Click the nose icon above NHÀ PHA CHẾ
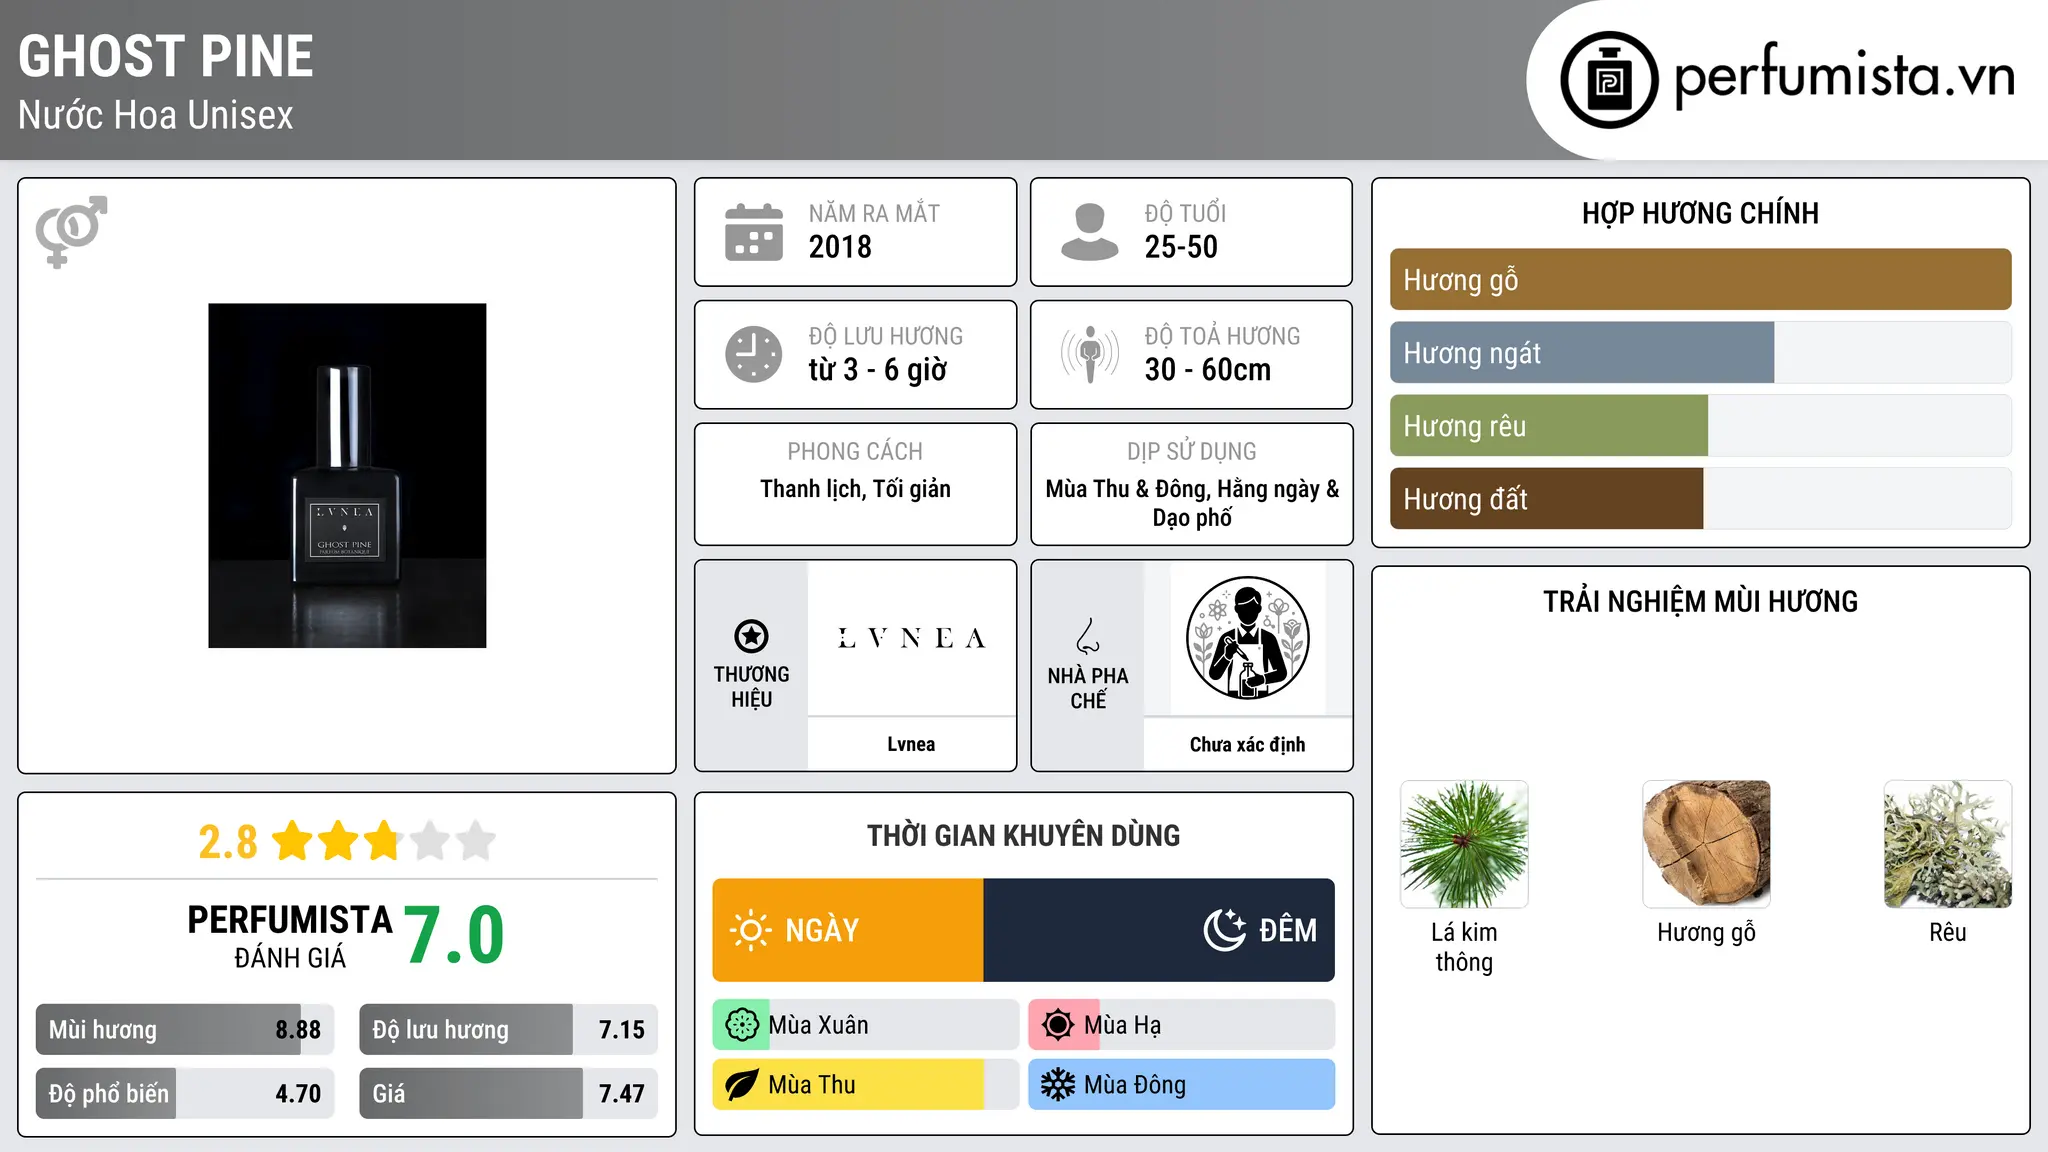 point(1088,636)
